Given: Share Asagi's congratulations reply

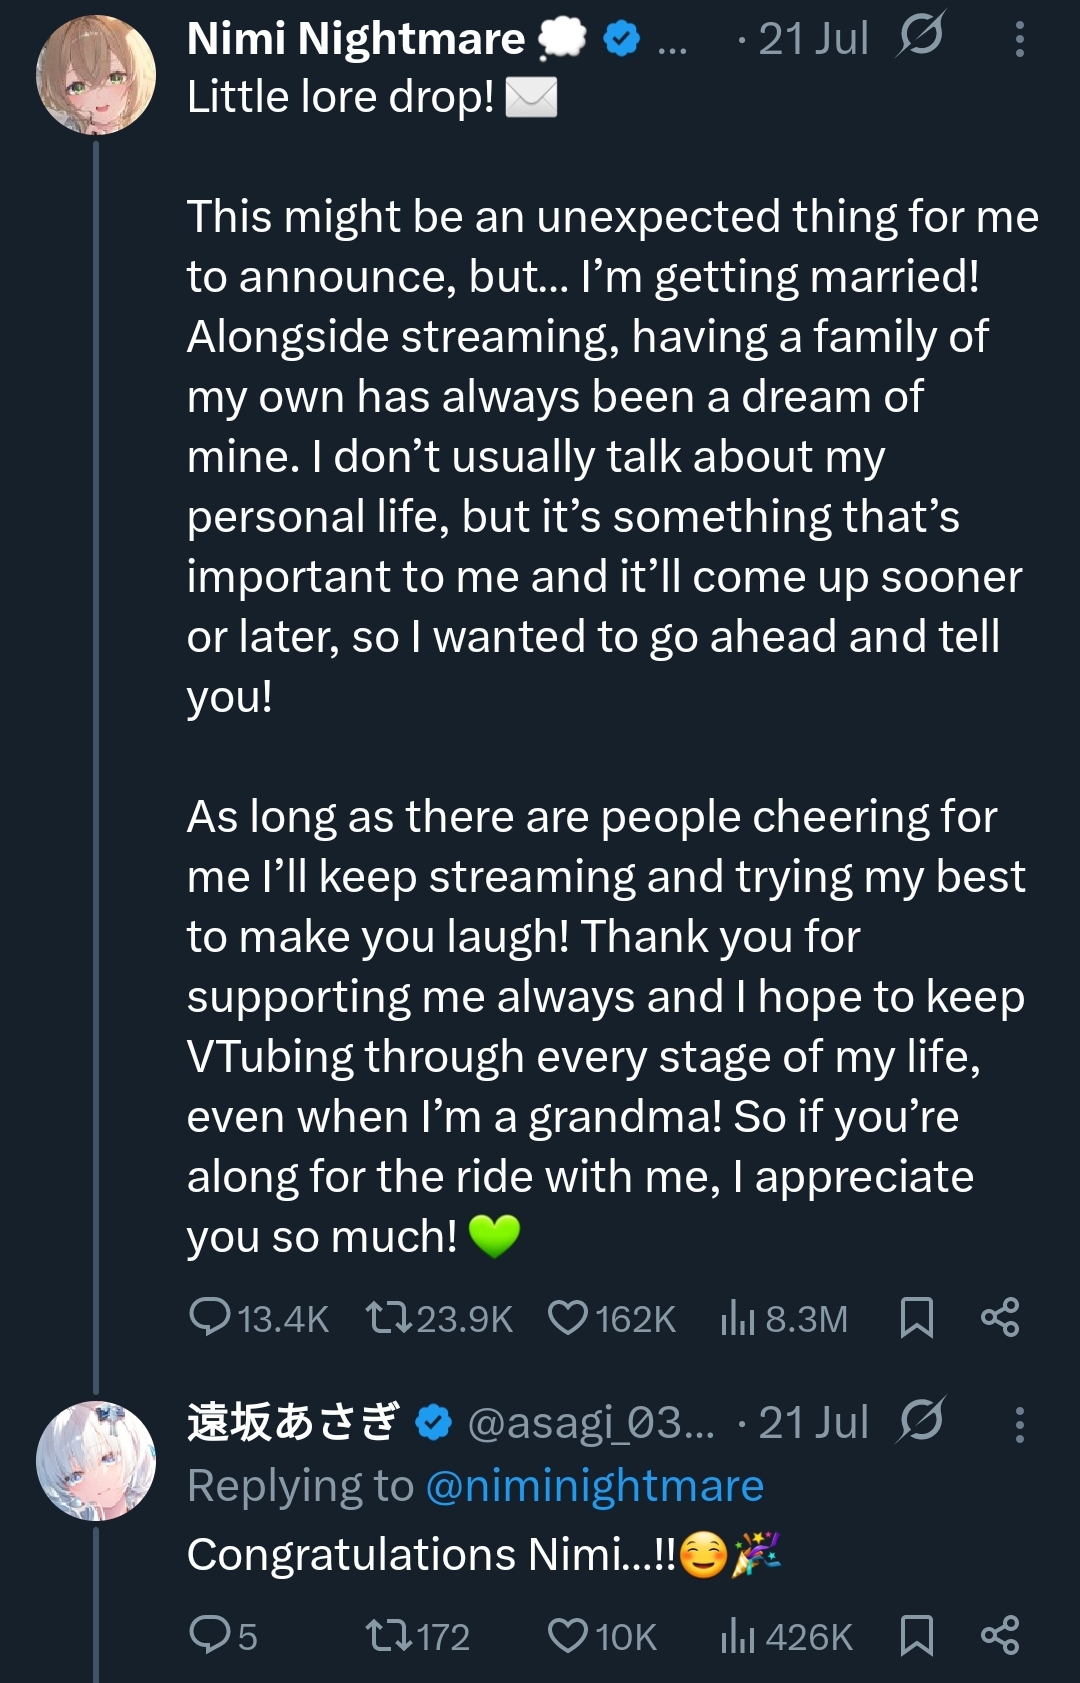Looking at the screenshot, I should (999, 1635).
